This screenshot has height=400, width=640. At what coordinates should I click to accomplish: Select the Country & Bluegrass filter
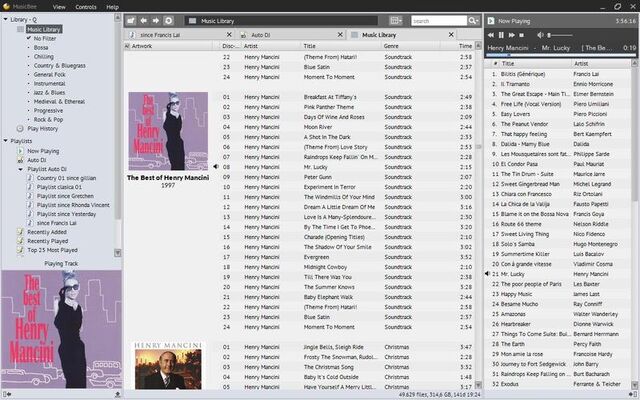pos(60,65)
